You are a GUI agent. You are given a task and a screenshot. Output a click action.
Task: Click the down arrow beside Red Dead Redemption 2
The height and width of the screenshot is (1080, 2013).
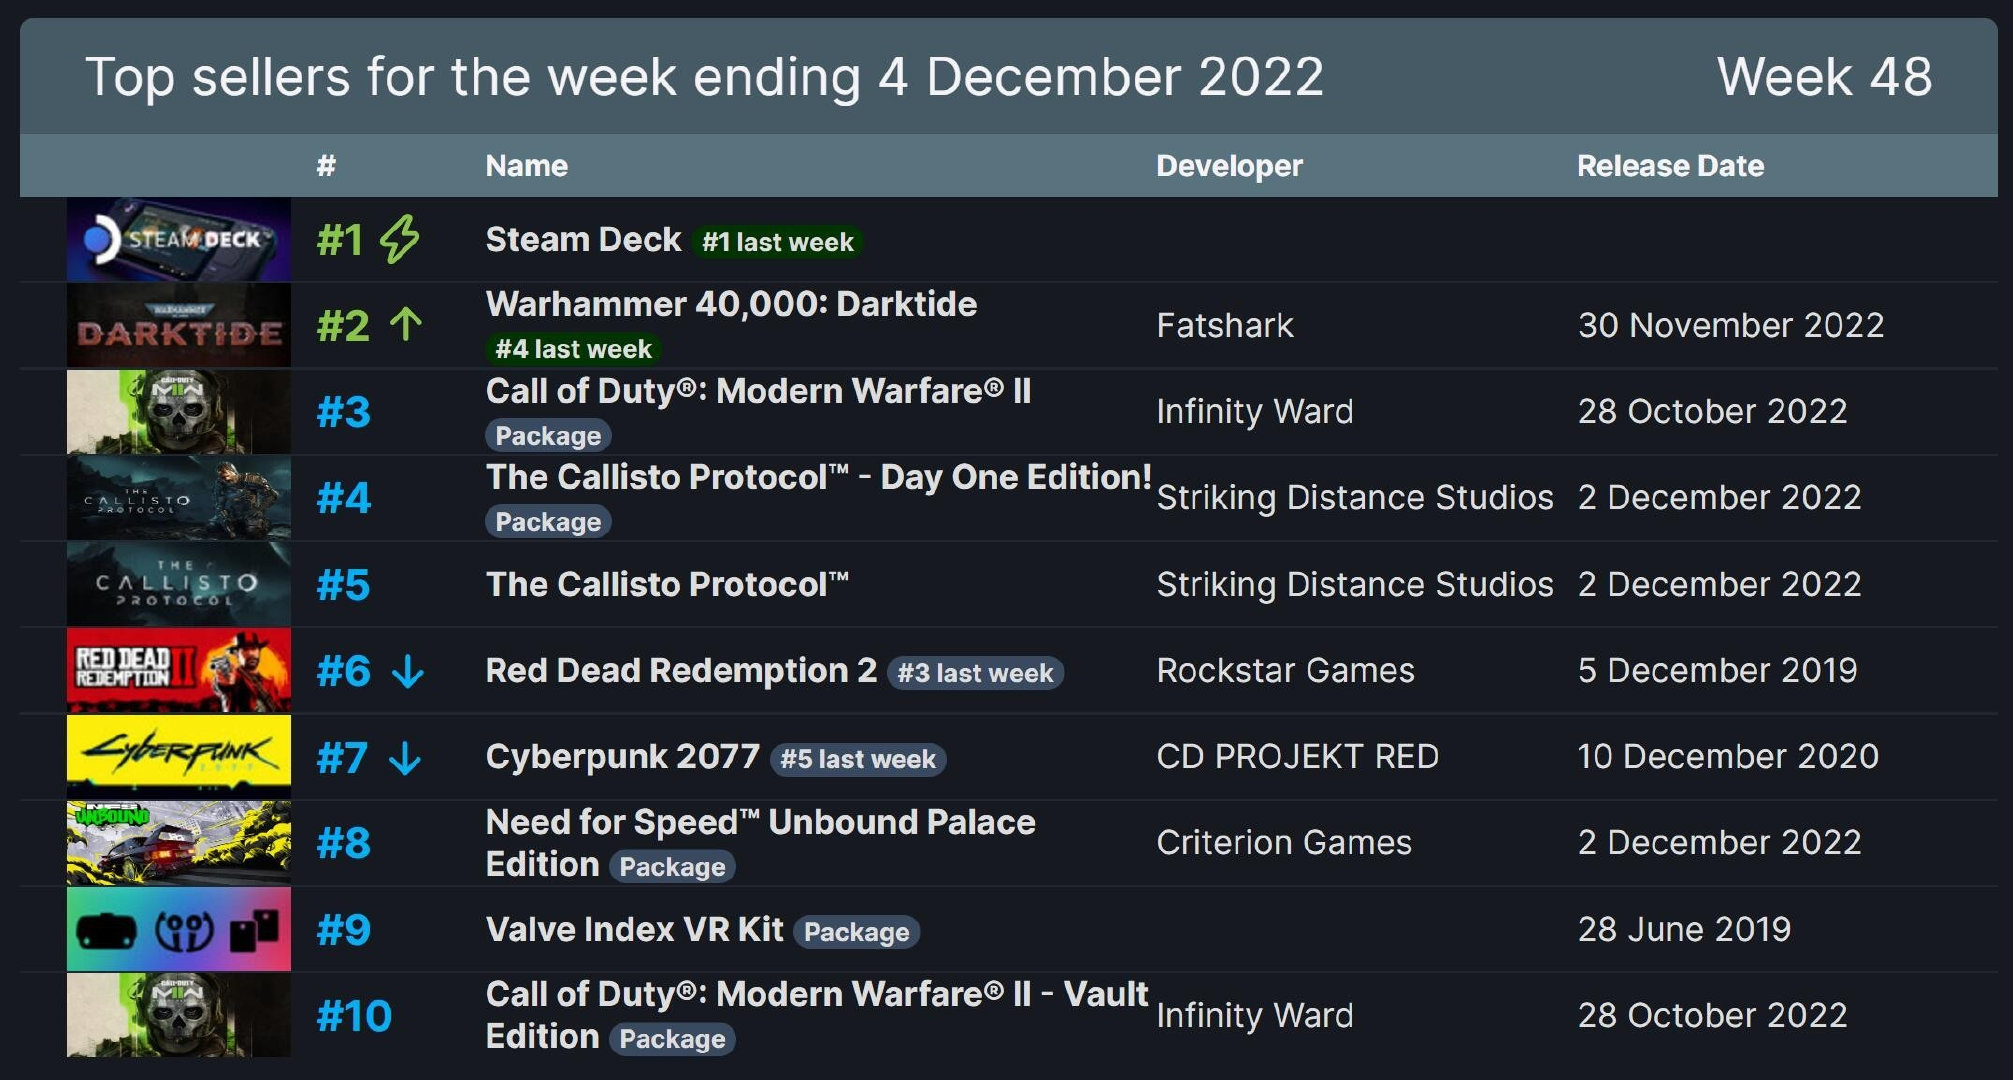point(409,670)
